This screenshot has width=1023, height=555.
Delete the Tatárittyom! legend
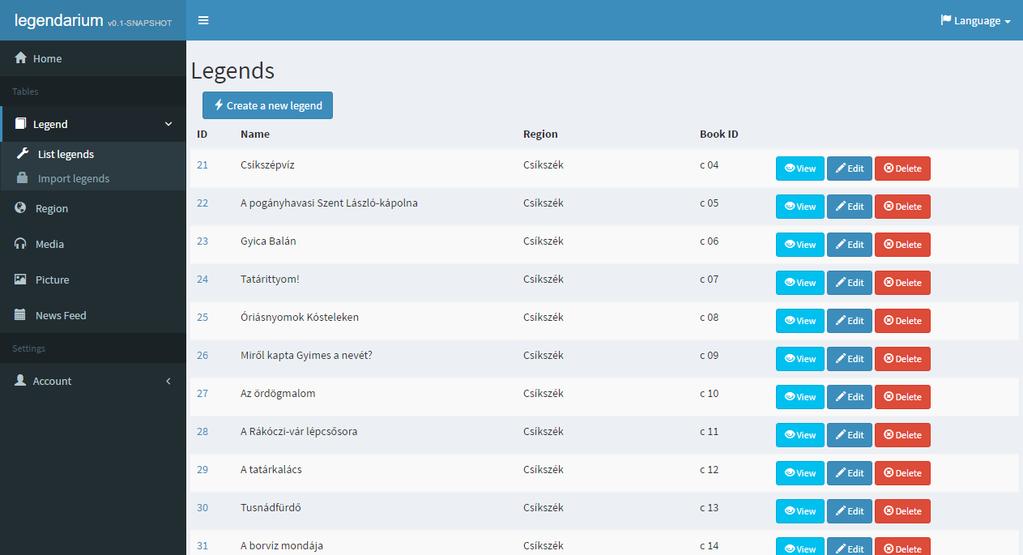tap(902, 282)
